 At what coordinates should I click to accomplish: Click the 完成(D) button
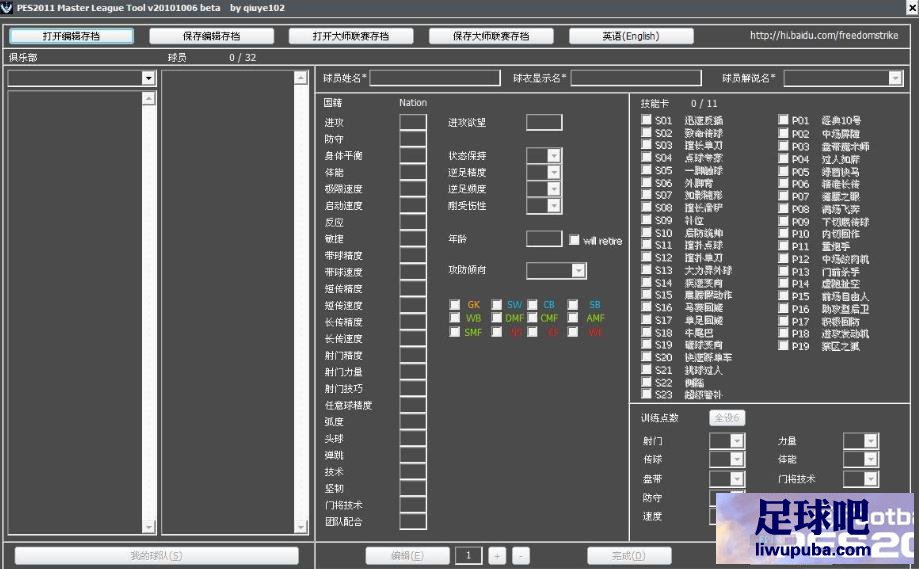point(629,556)
